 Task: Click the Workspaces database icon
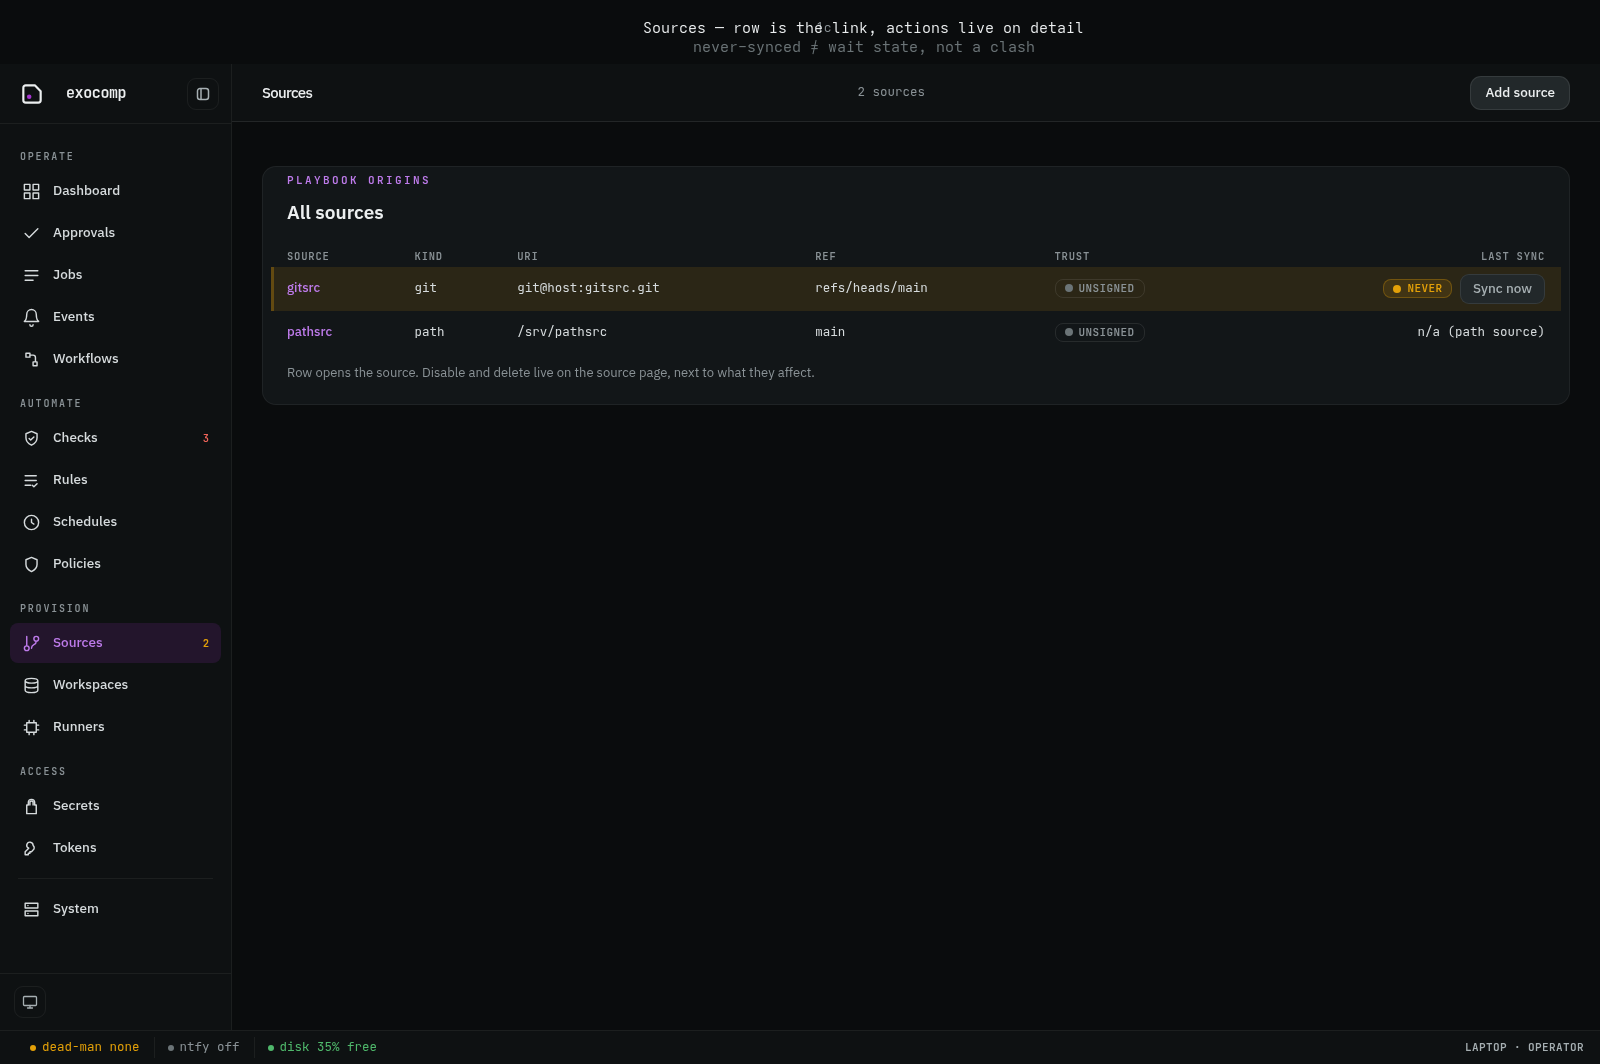click(32, 685)
